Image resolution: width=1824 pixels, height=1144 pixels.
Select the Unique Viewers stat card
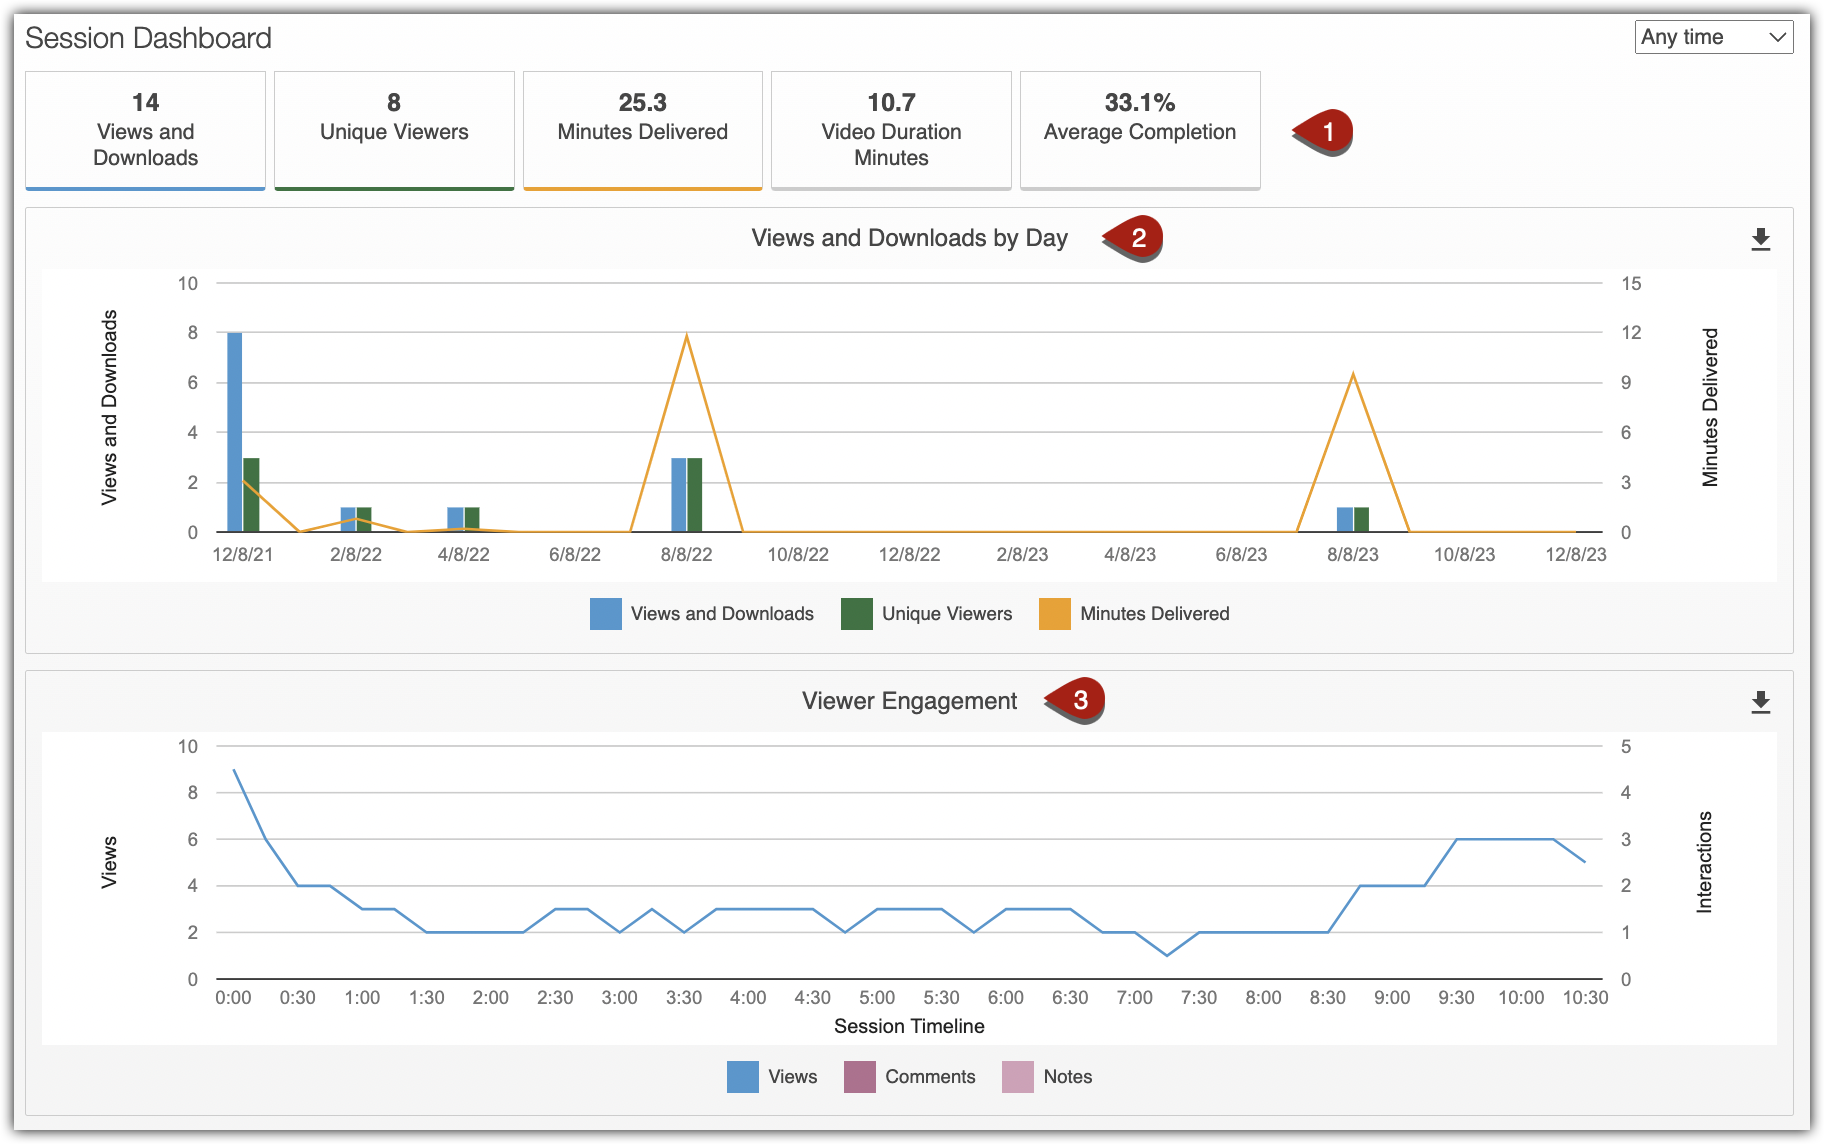[x=394, y=130]
